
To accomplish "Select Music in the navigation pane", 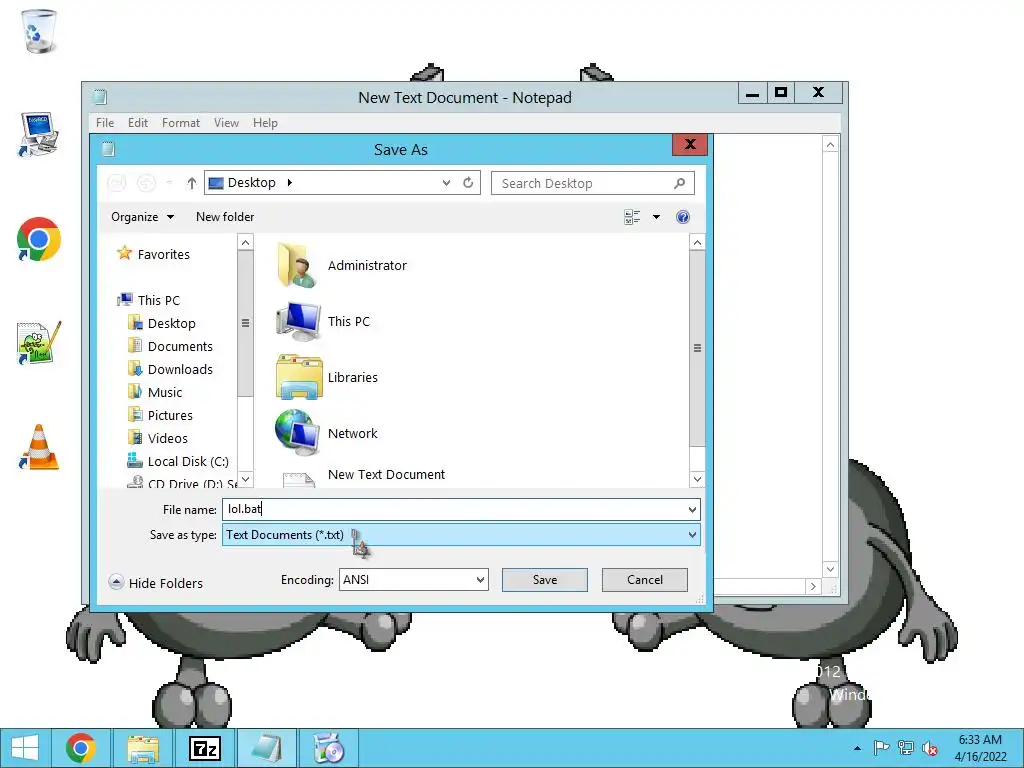I will [x=155, y=392].
